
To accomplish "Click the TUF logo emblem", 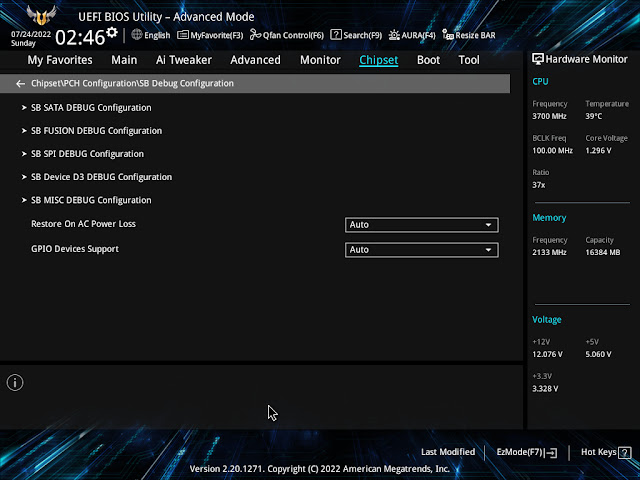I will pyautogui.click(x=41, y=15).
